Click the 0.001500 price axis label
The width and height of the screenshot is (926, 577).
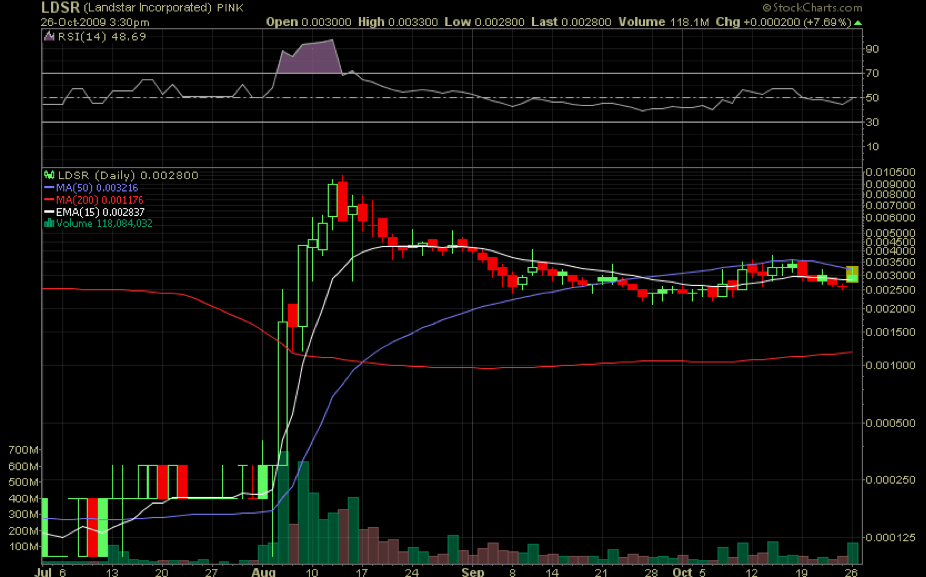click(x=890, y=332)
